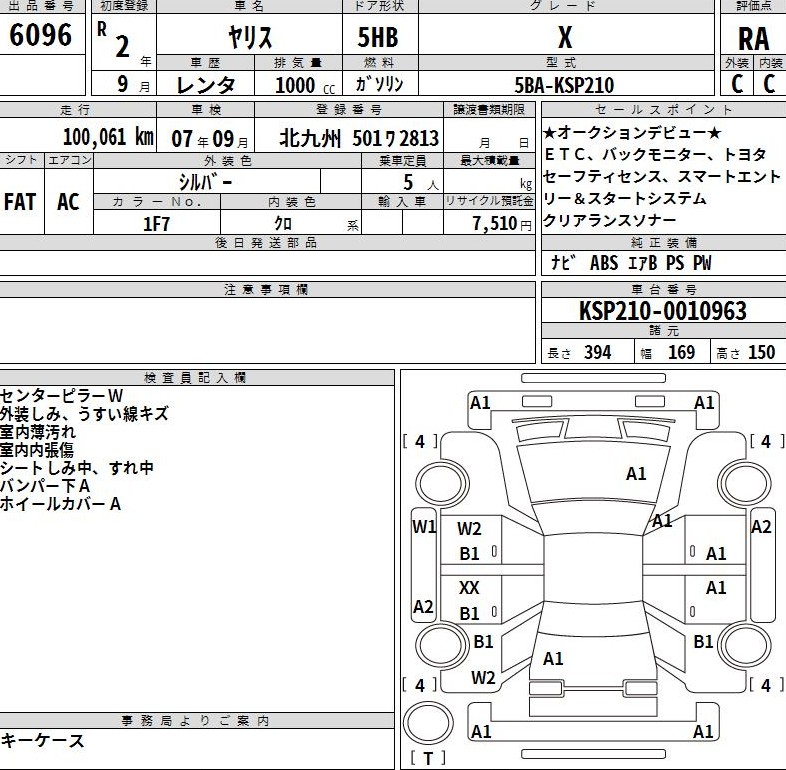Click the overall grade RA
The width and height of the screenshot is (786, 770).
coord(753,39)
